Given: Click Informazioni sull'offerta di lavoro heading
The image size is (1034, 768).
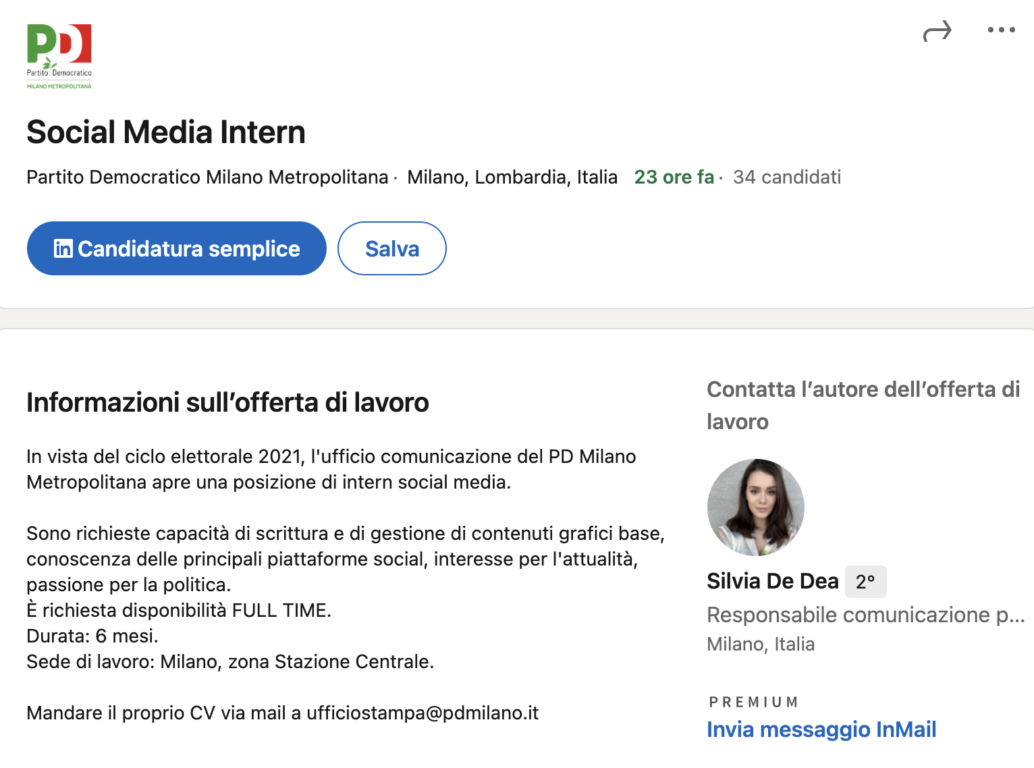Looking at the screenshot, I should [x=228, y=403].
